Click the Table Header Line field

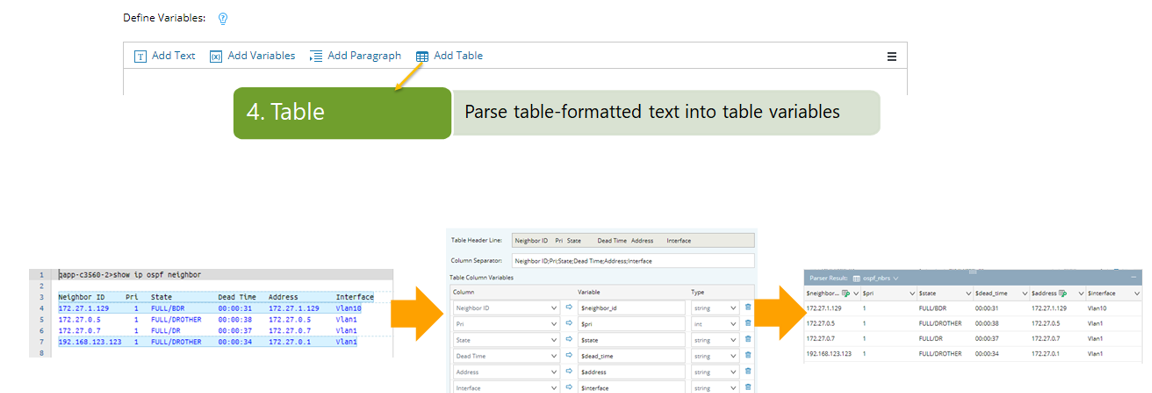(x=633, y=240)
